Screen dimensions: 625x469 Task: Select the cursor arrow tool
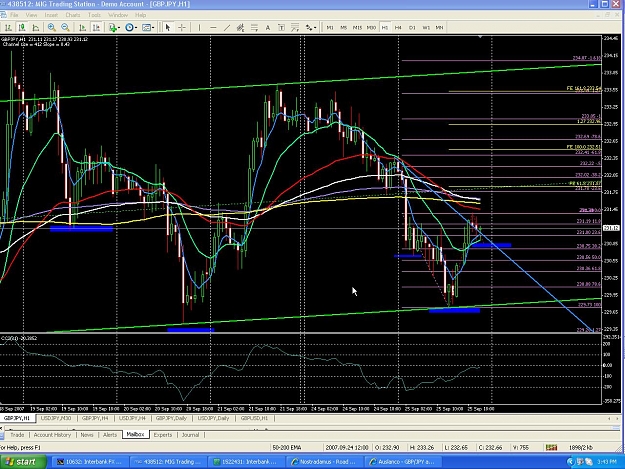[168, 27]
